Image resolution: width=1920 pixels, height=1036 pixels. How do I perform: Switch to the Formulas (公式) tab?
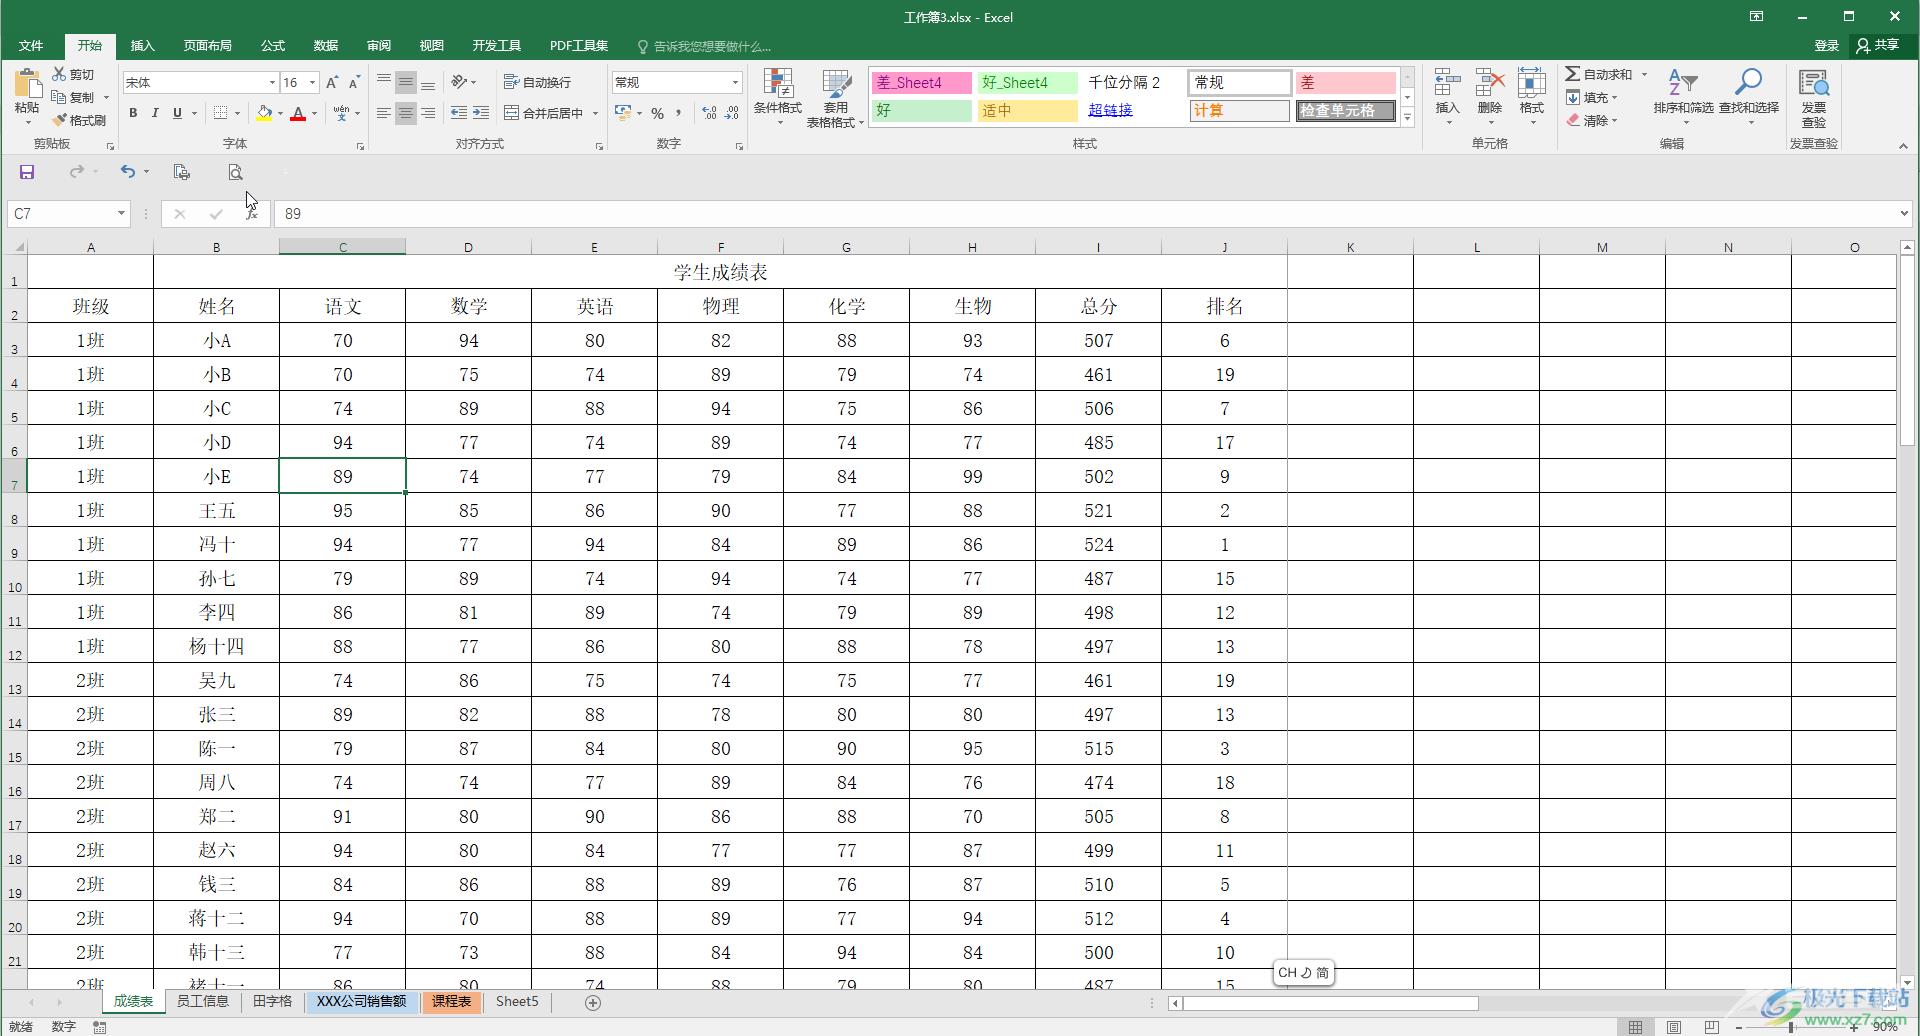coord(272,46)
